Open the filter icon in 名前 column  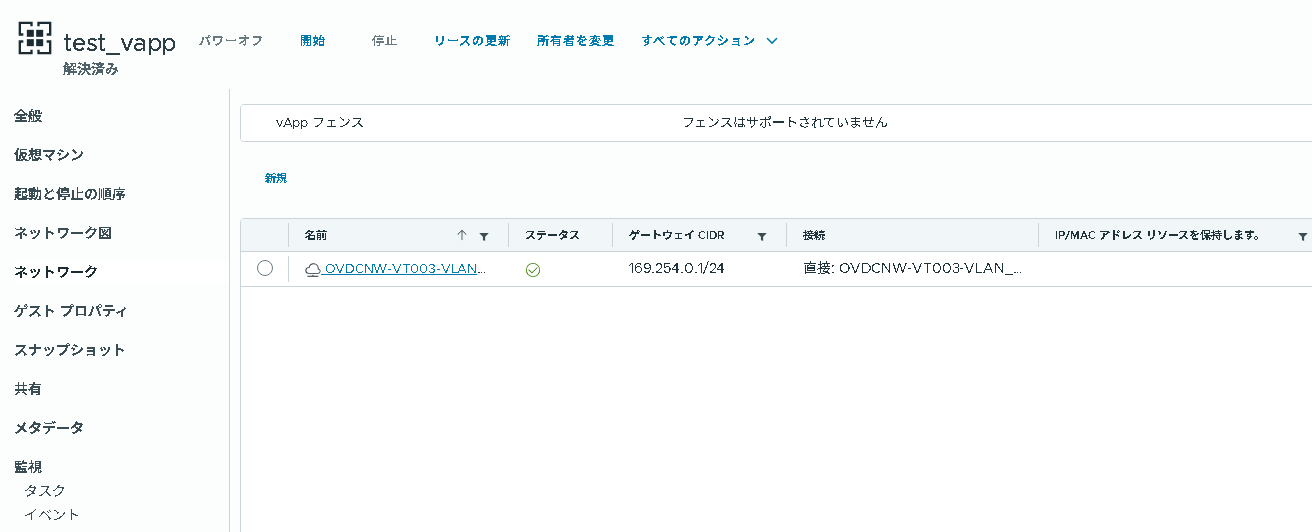click(484, 236)
